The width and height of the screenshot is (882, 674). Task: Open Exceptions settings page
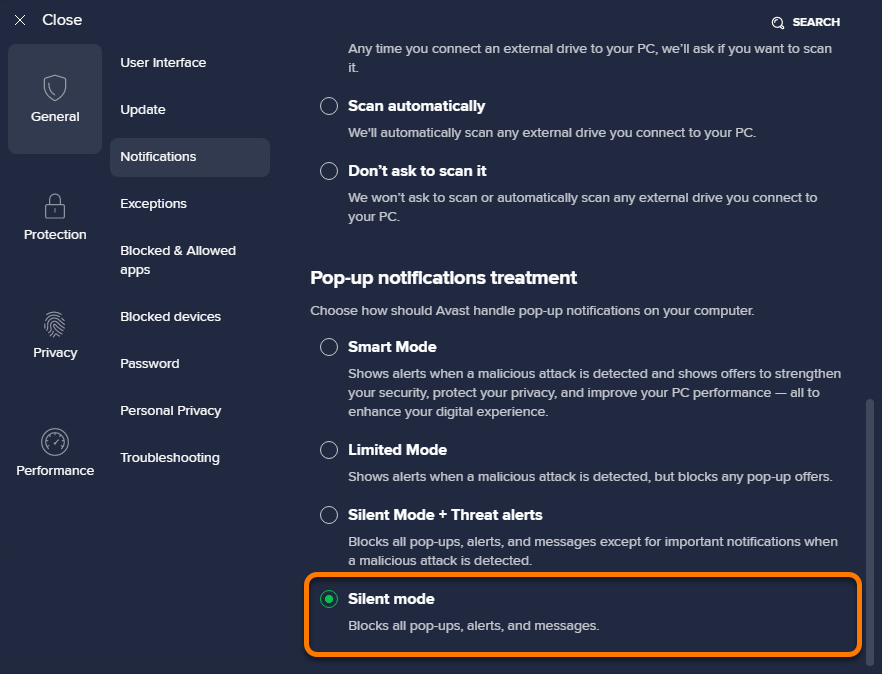click(x=154, y=204)
